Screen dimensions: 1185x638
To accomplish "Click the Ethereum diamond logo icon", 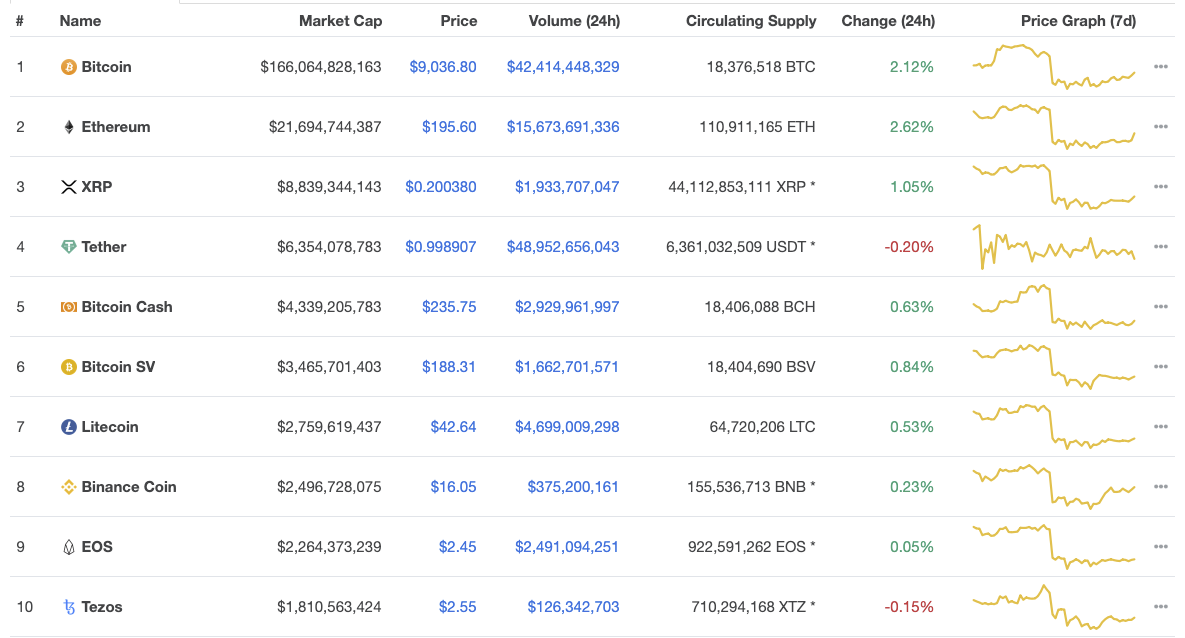I will point(69,127).
